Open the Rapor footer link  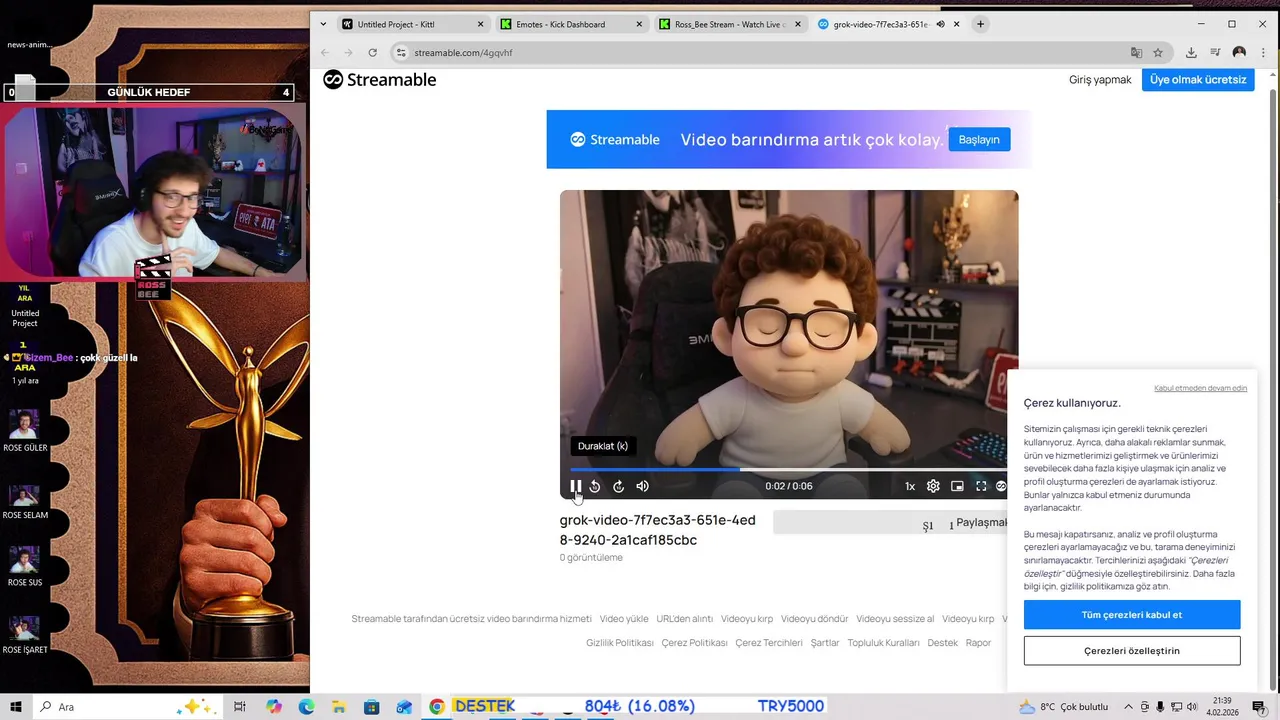tap(978, 643)
